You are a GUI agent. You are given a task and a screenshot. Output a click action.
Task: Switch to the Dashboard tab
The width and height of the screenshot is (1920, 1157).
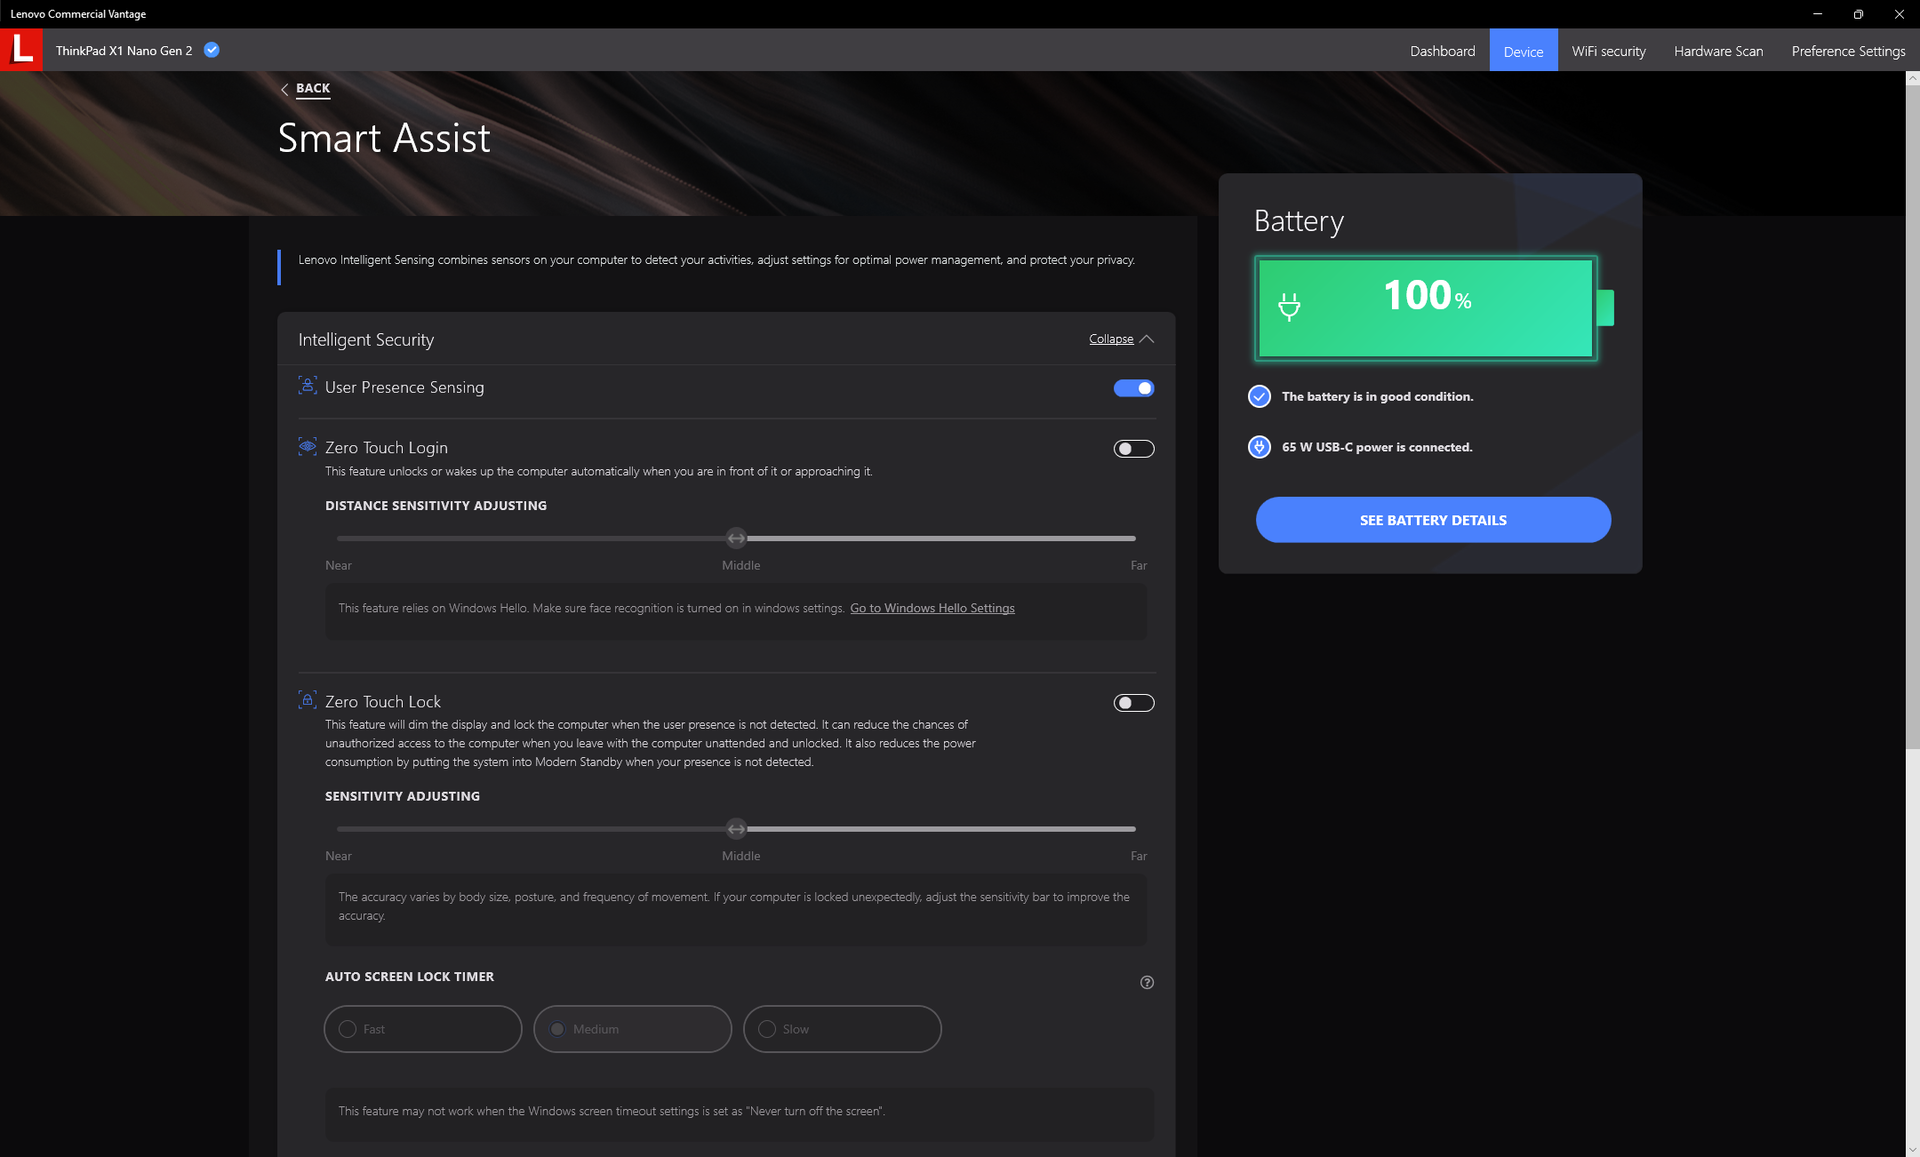[x=1441, y=51]
